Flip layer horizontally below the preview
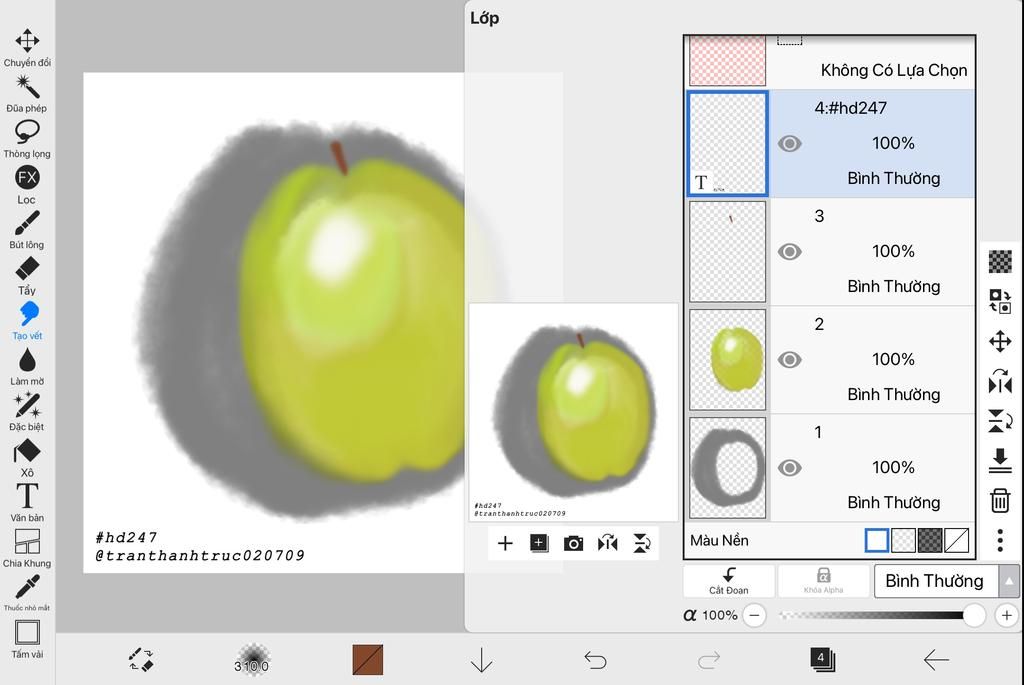The width and height of the screenshot is (1024, 685). (607, 543)
